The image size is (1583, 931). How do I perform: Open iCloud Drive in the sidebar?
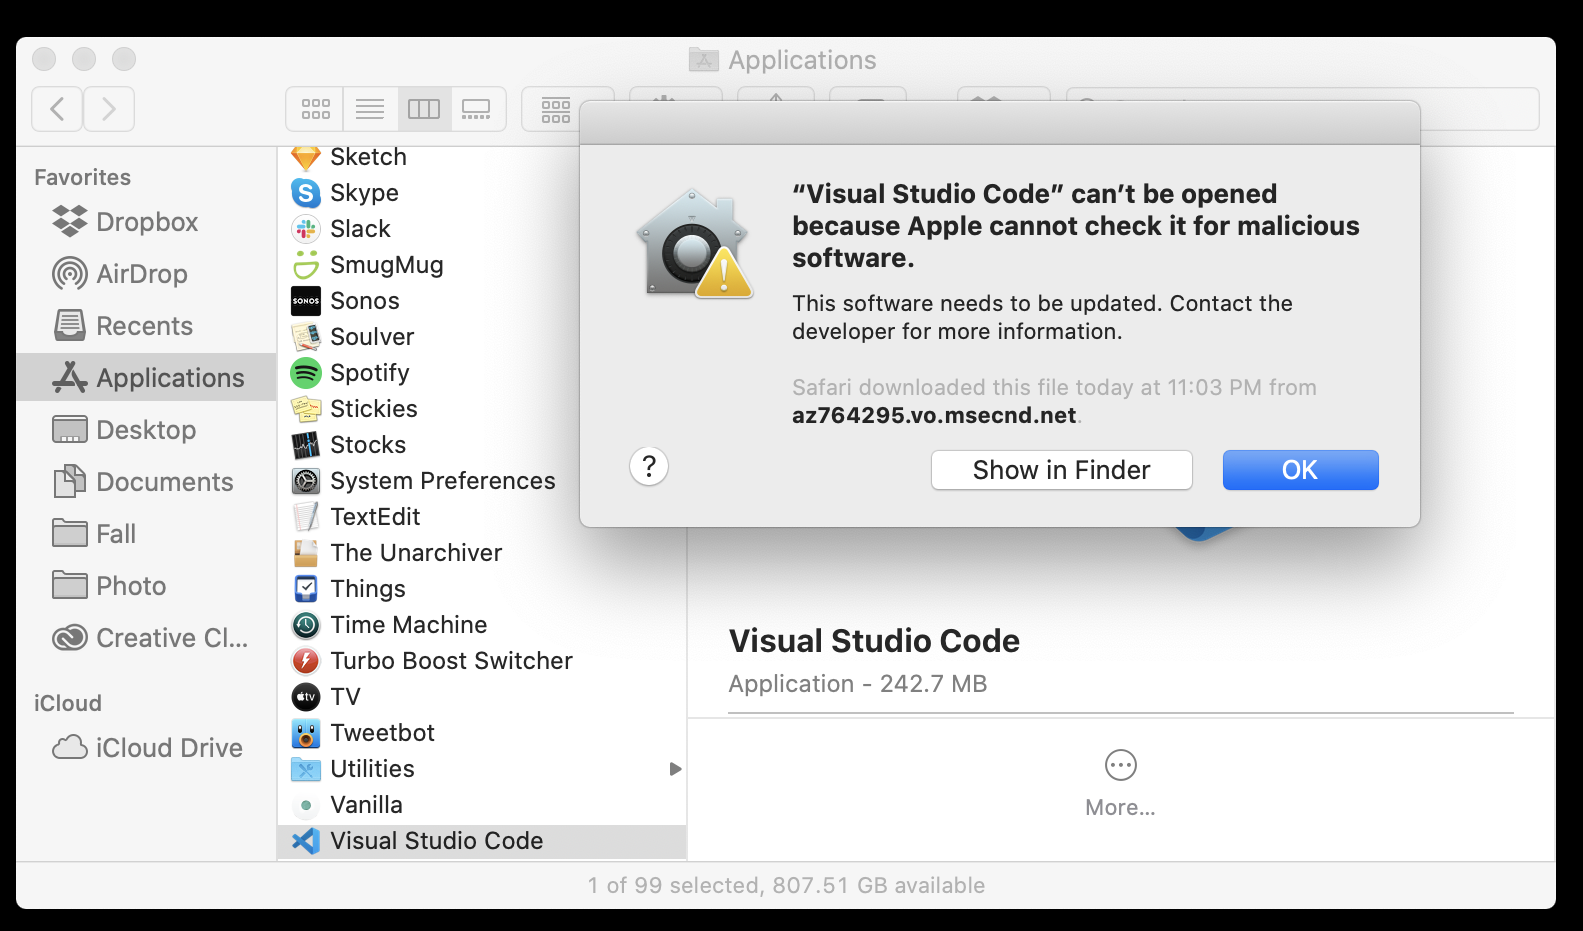point(147,748)
